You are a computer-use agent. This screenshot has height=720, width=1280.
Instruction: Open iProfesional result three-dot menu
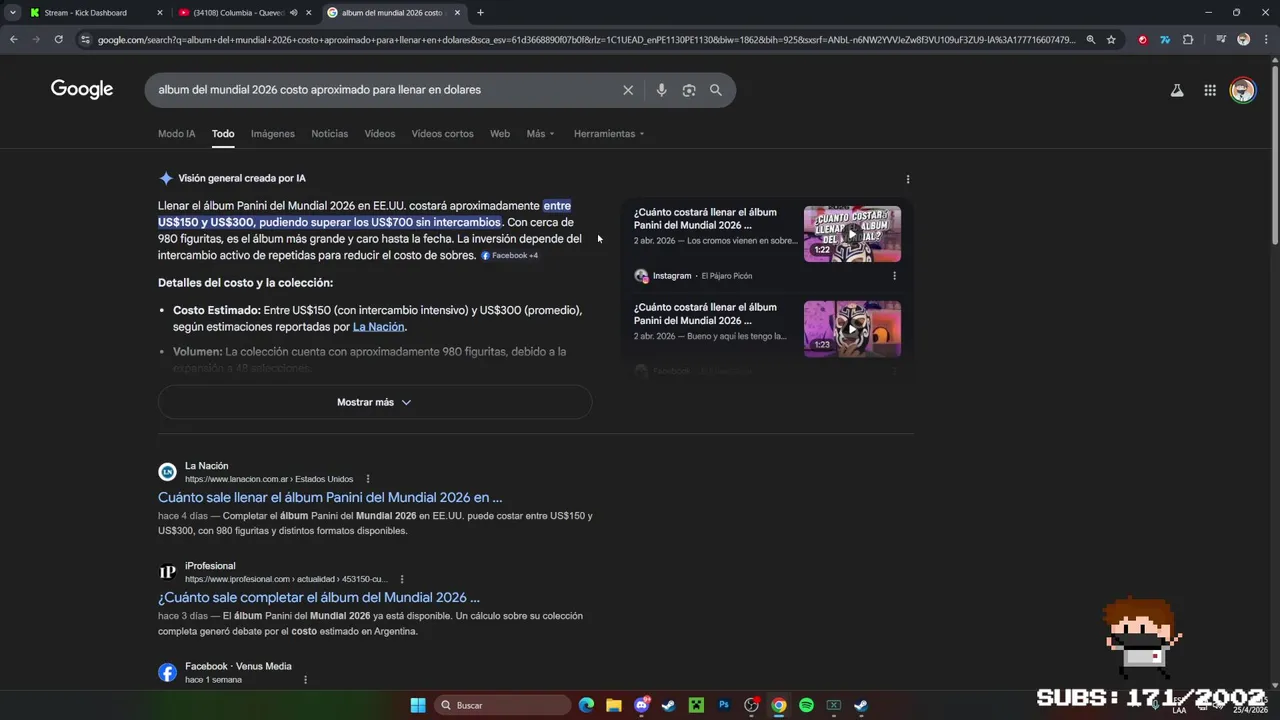tap(402, 579)
